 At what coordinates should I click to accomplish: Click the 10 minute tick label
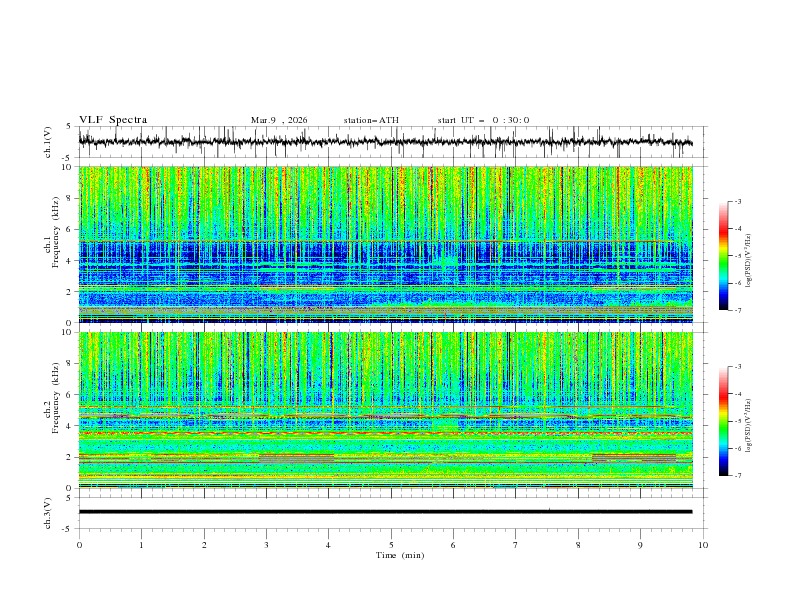pos(703,545)
